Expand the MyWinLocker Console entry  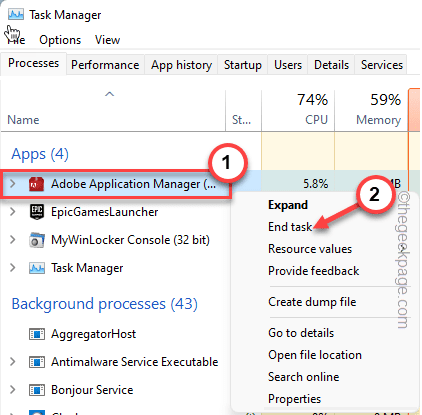click(x=13, y=240)
